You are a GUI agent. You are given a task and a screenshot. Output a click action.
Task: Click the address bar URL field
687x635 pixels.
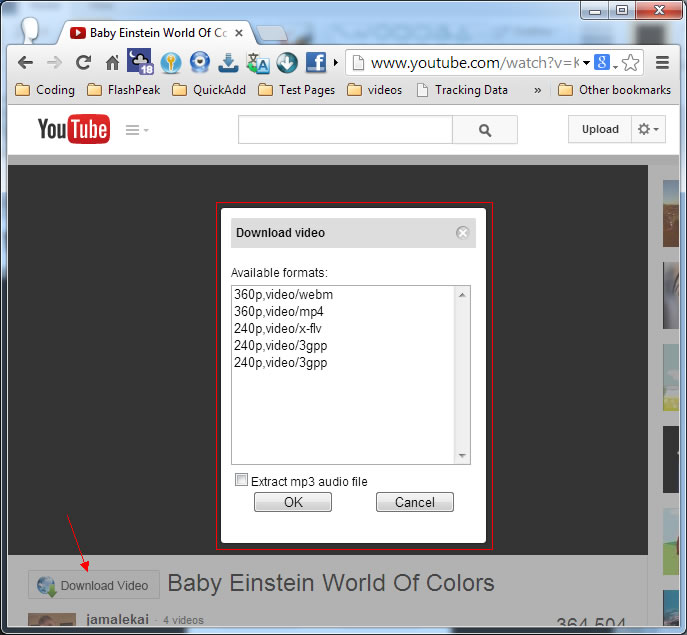click(x=473, y=63)
